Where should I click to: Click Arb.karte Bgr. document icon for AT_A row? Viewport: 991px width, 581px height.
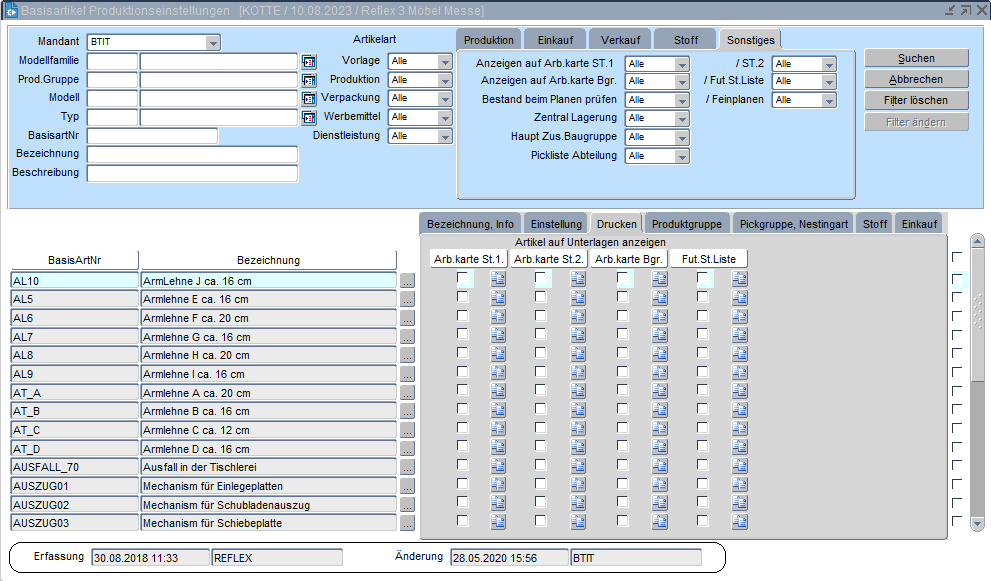pyautogui.click(x=660, y=392)
